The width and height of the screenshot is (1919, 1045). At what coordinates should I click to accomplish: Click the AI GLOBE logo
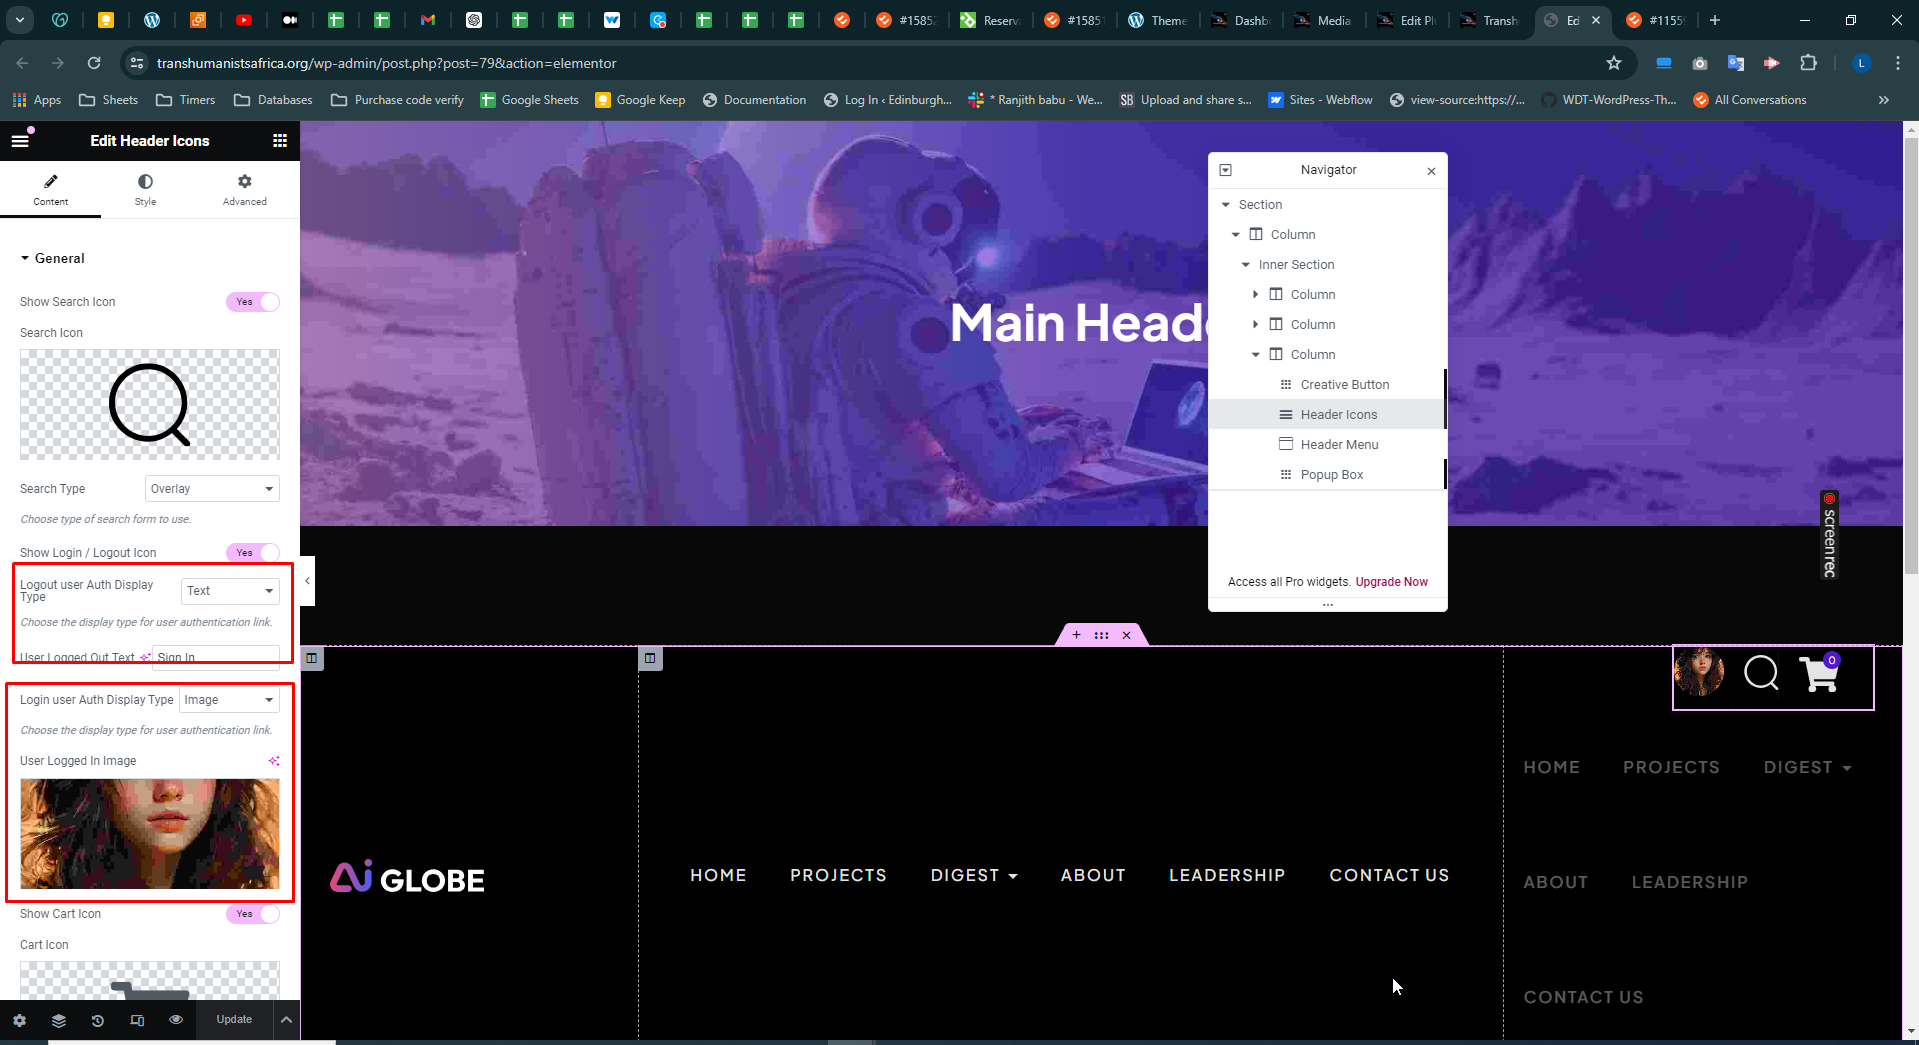(407, 877)
